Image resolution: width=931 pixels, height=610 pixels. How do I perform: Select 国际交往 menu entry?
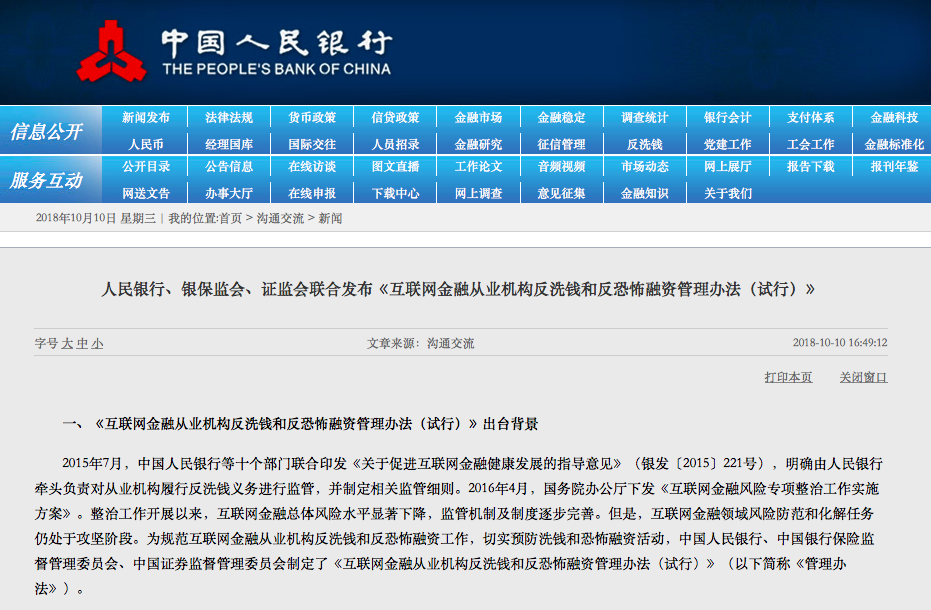coord(312,144)
